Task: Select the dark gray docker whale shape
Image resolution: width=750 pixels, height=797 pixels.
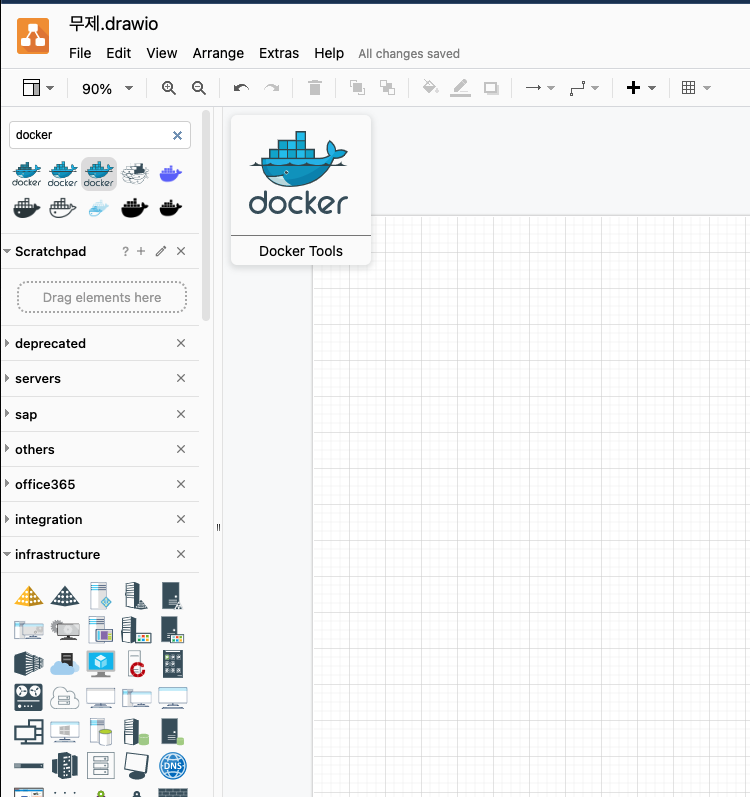Action: (x=26, y=208)
